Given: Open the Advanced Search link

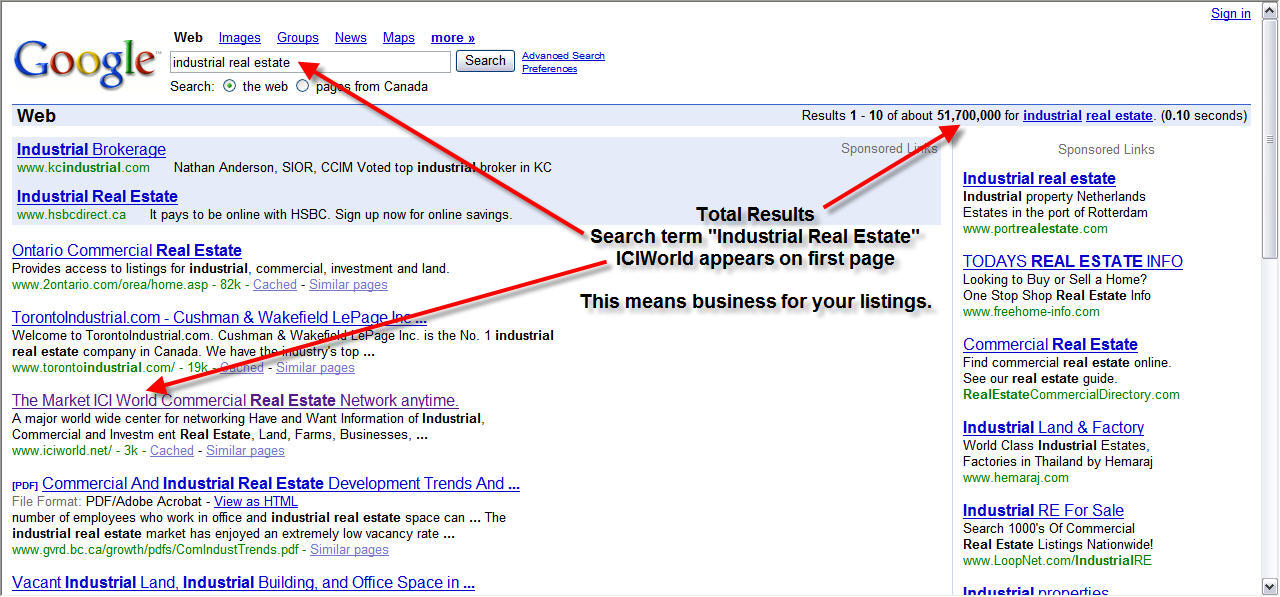Looking at the screenshot, I should click(563, 56).
